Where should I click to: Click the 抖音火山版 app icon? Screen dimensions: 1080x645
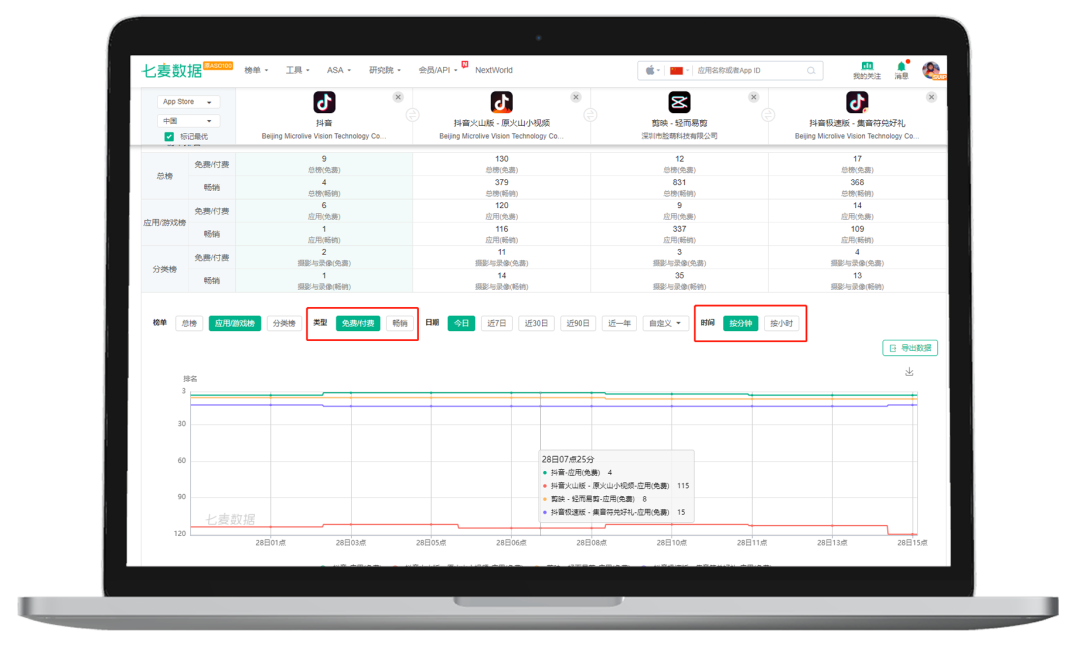501,102
